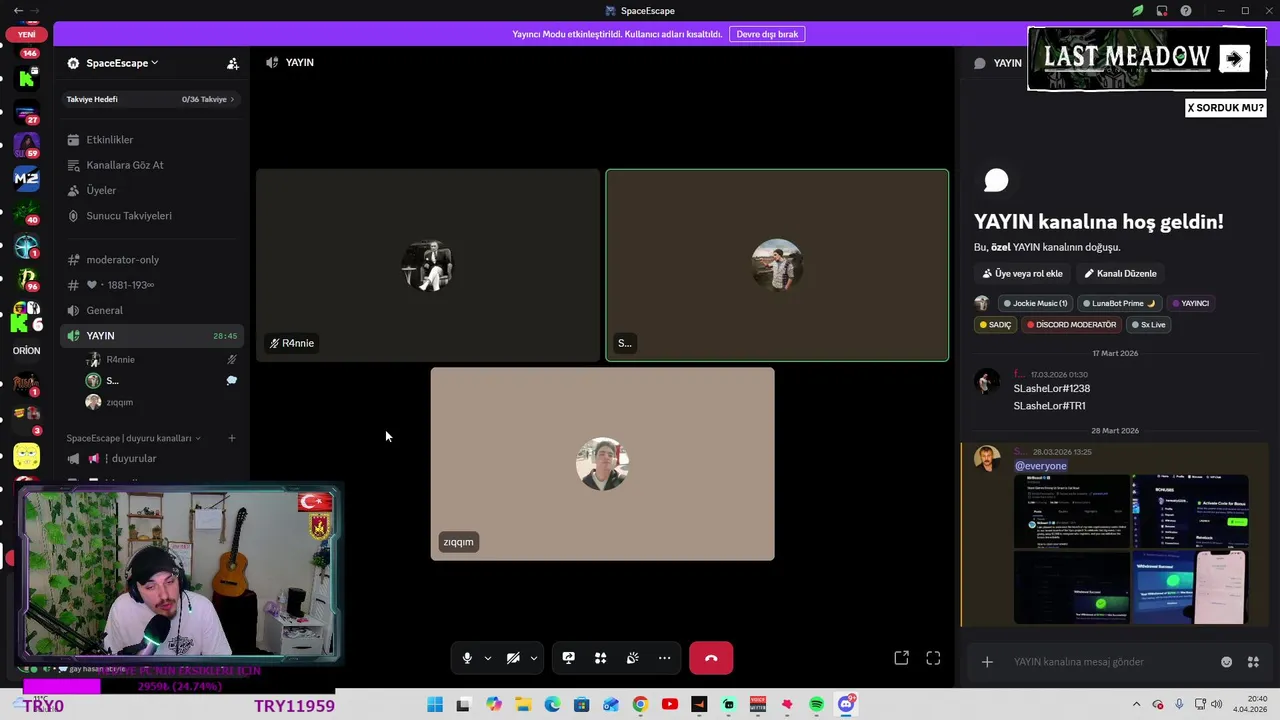Open Spotify from the taskbar

pyautogui.click(x=817, y=705)
